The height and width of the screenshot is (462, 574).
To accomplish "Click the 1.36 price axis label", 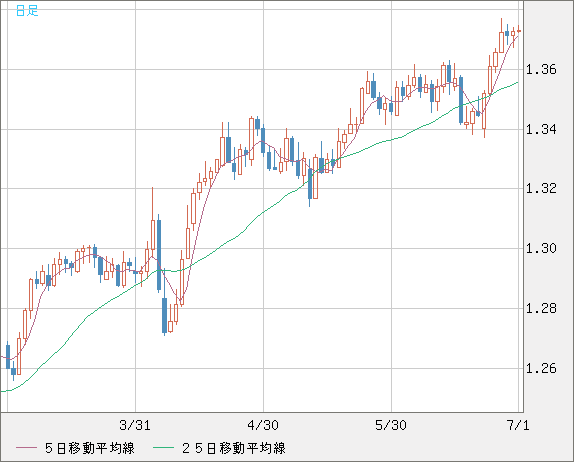I will (x=541, y=69).
